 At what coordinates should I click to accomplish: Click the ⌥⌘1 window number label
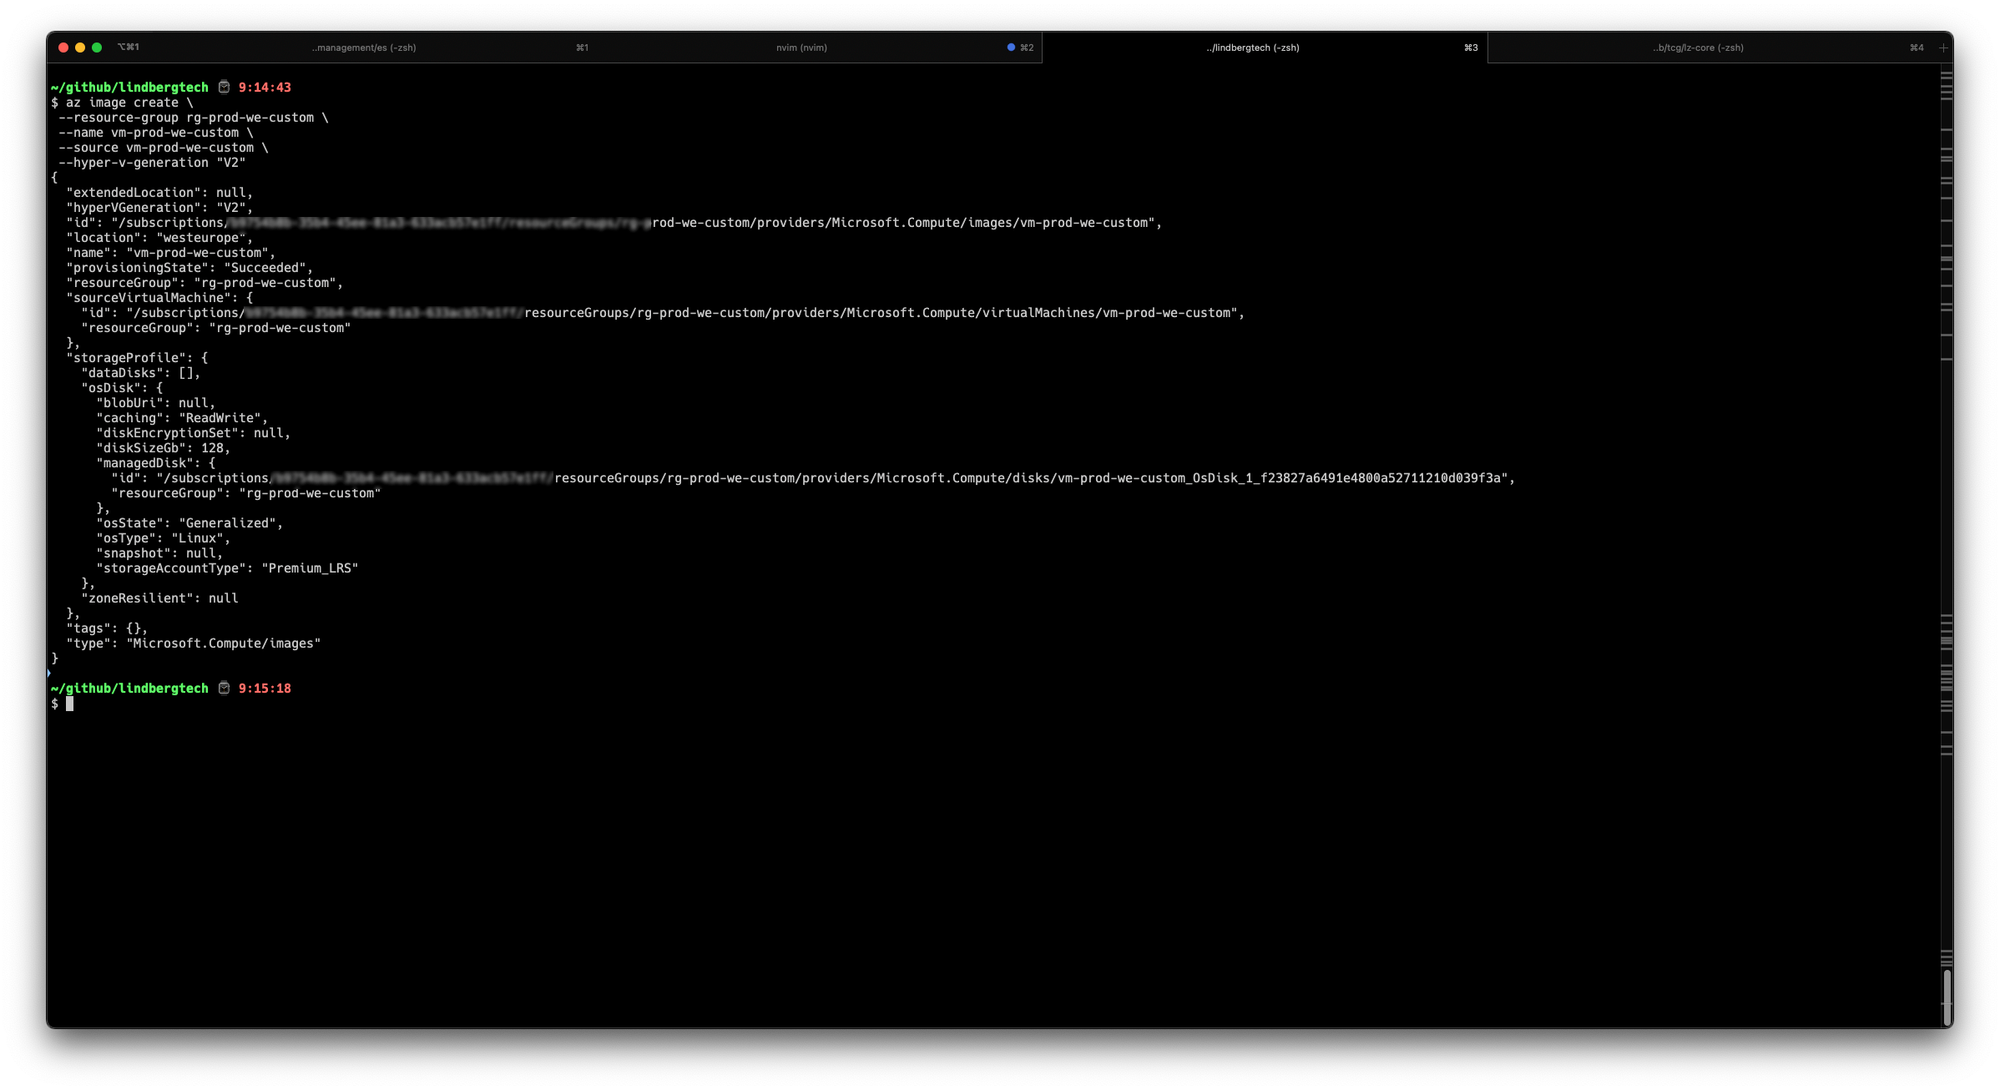[x=128, y=47]
